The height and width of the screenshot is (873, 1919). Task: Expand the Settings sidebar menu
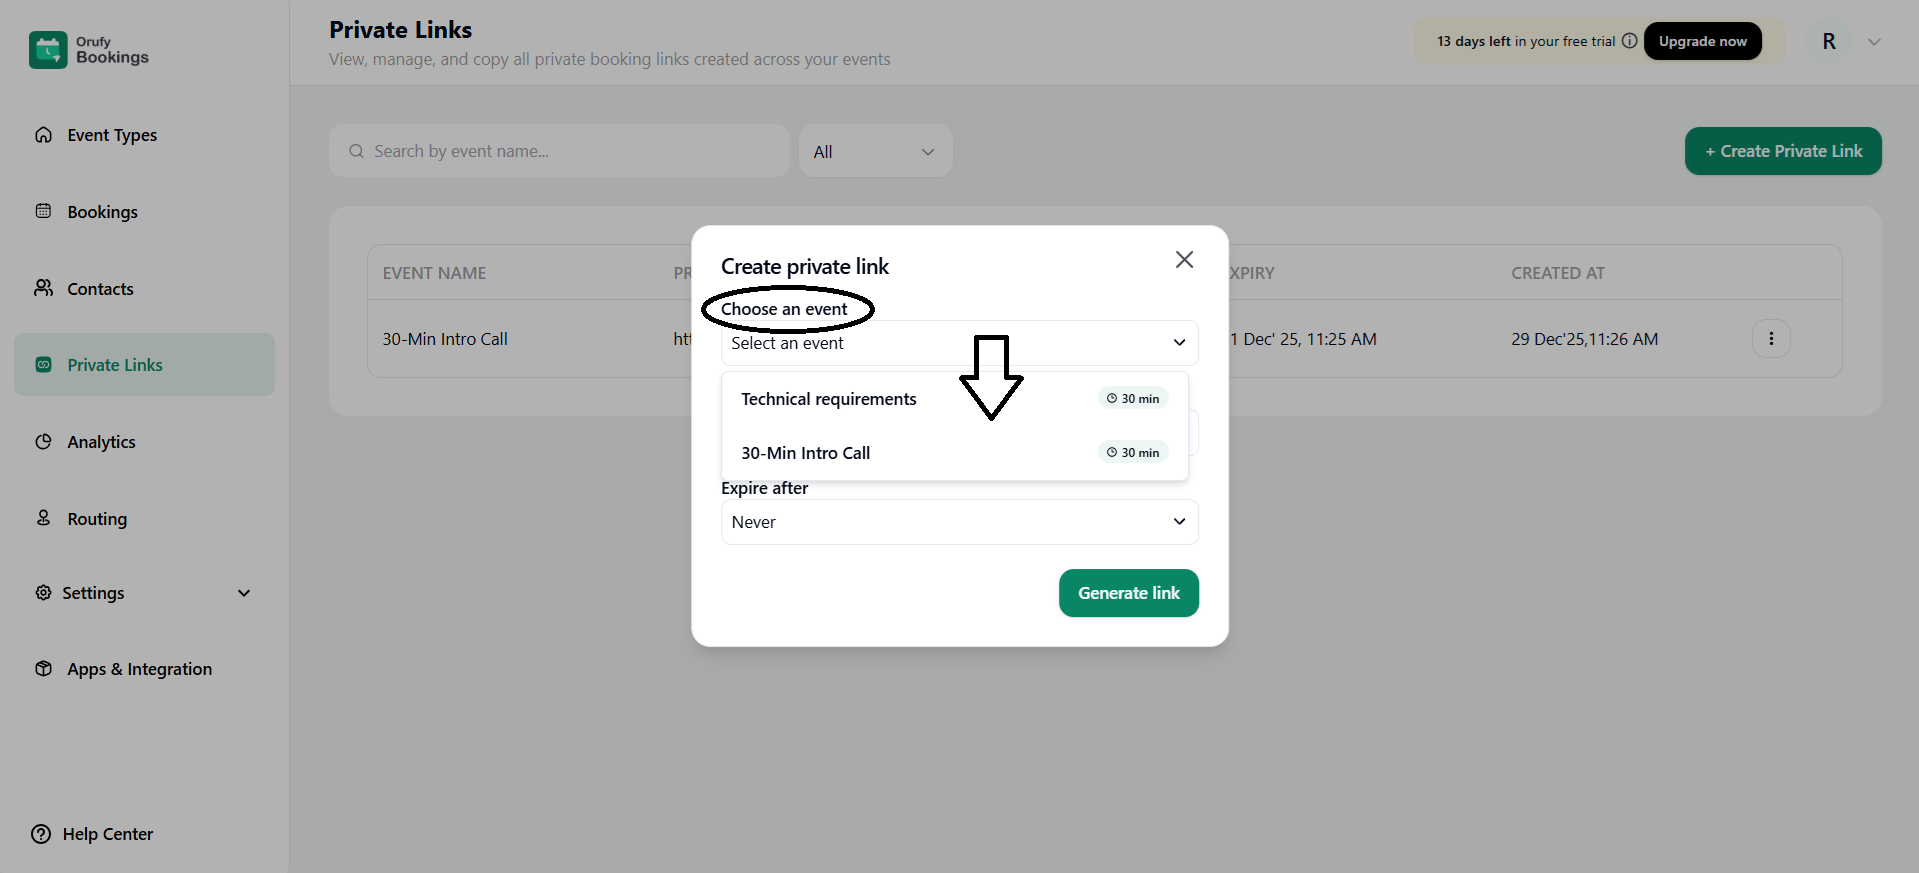pos(243,593)
